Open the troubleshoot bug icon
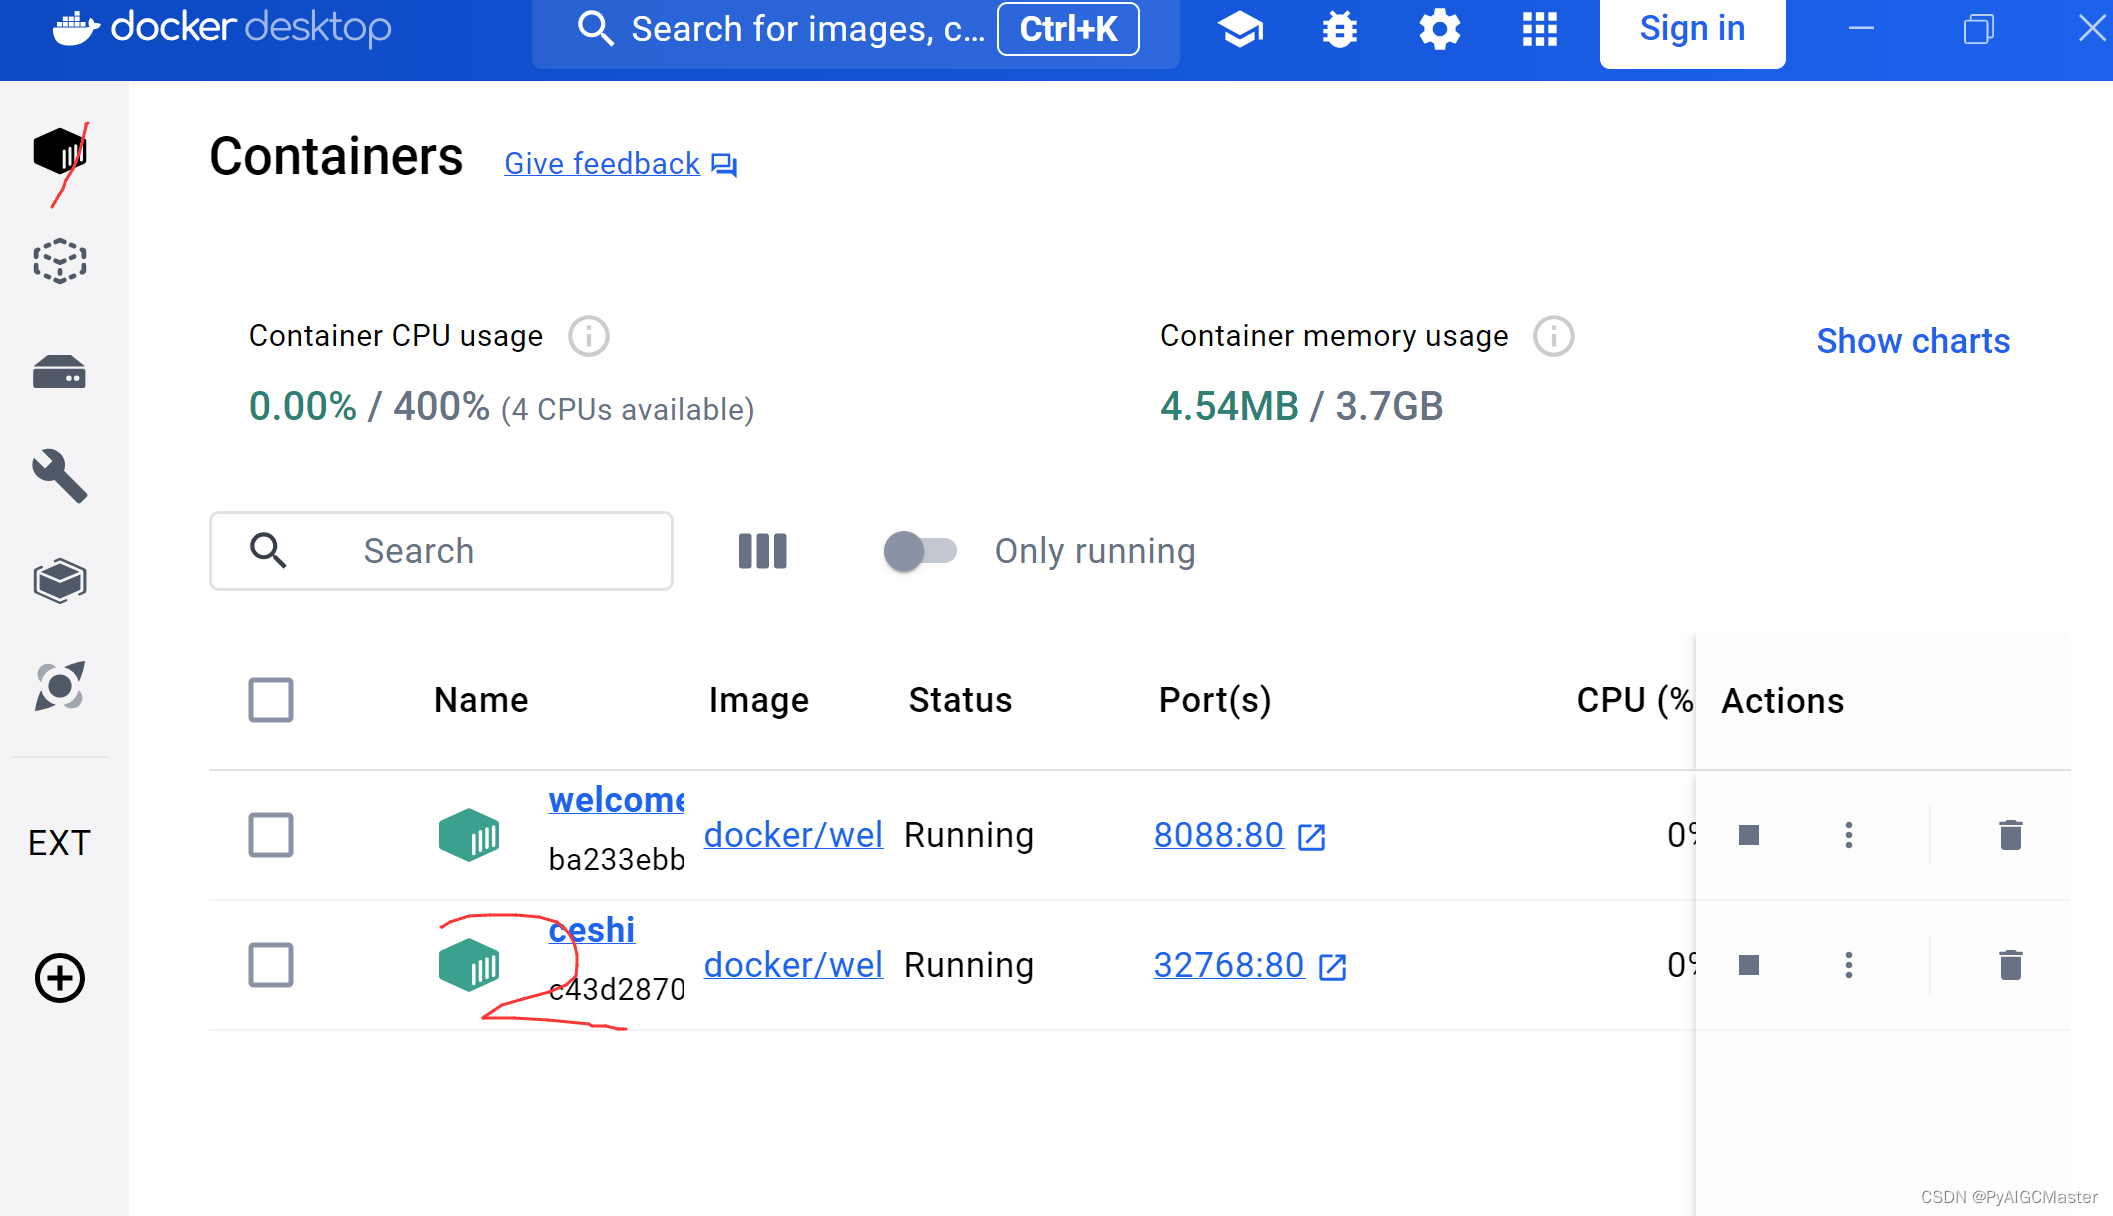Viewport: 2113px width, 1216px height. point(1339,29)
